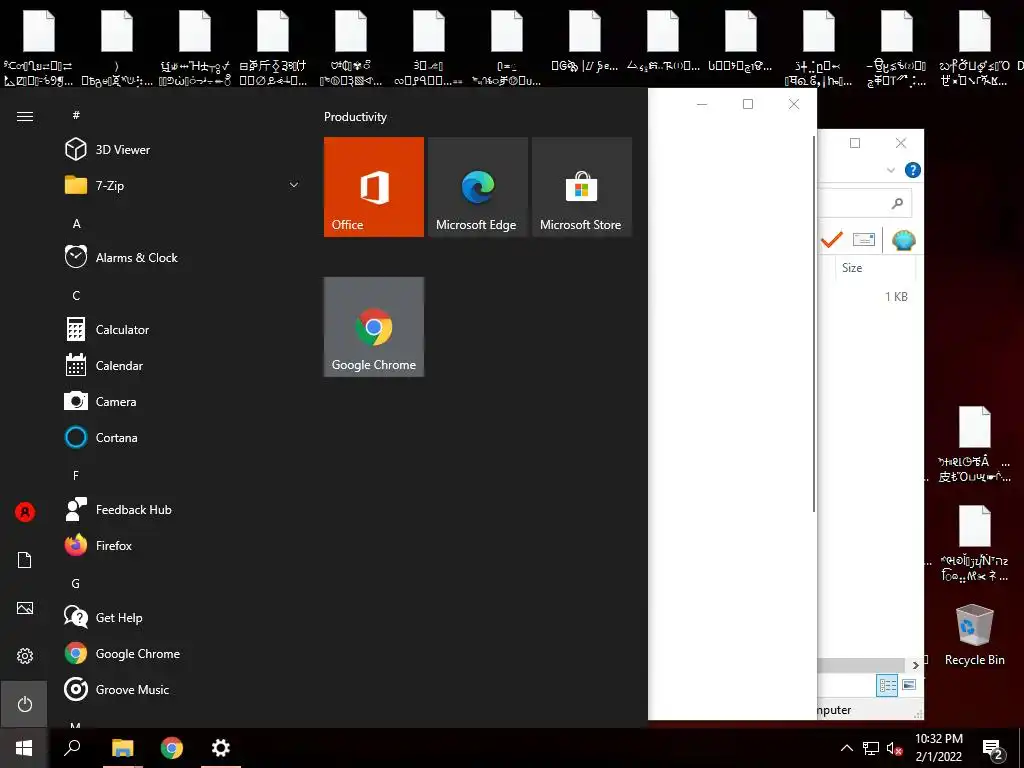Switch to Settings on the taskbar

click(221, 748)
